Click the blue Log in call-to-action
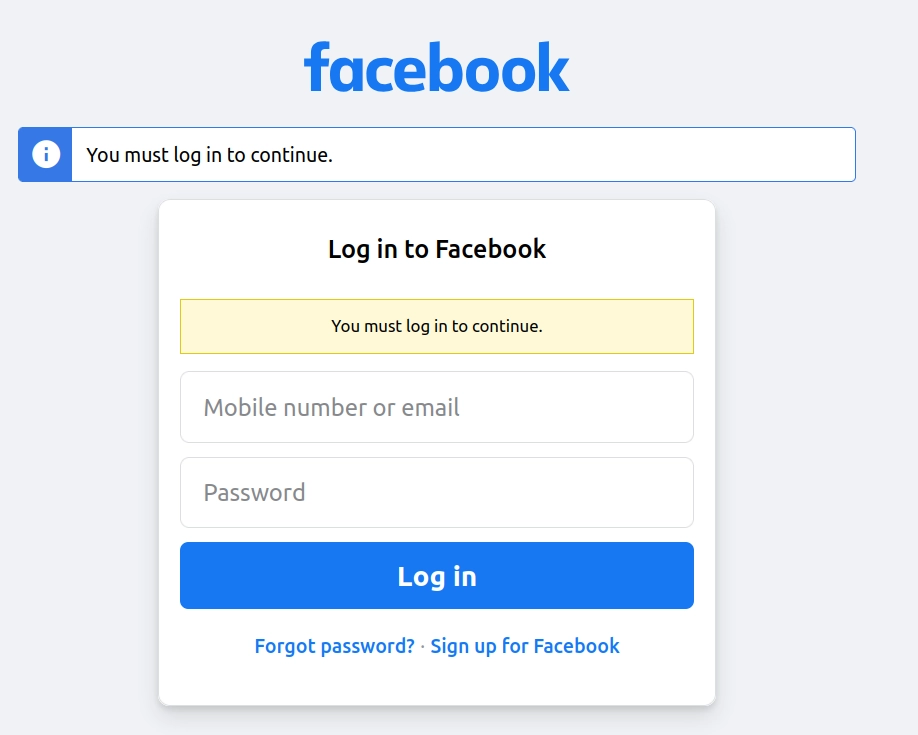Screen dimensions: 918x735 pos(437,575)
